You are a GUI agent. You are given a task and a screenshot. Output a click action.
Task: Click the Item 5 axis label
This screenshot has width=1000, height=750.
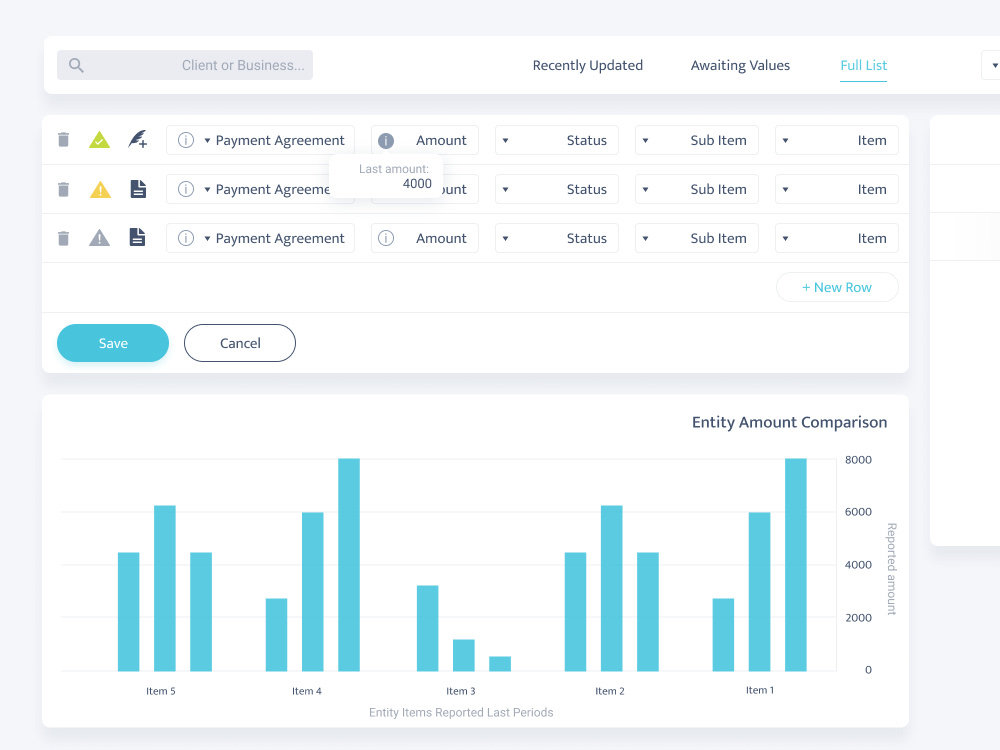coord(161,691)
